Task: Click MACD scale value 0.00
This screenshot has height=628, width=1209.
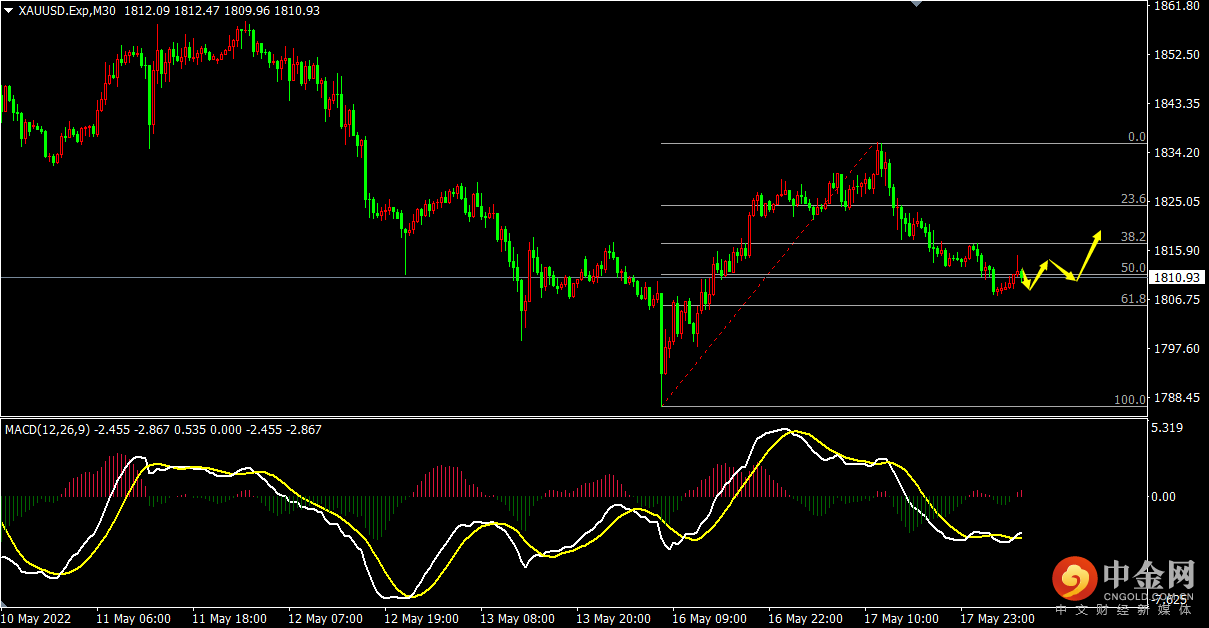Action: pos(1166,497)
